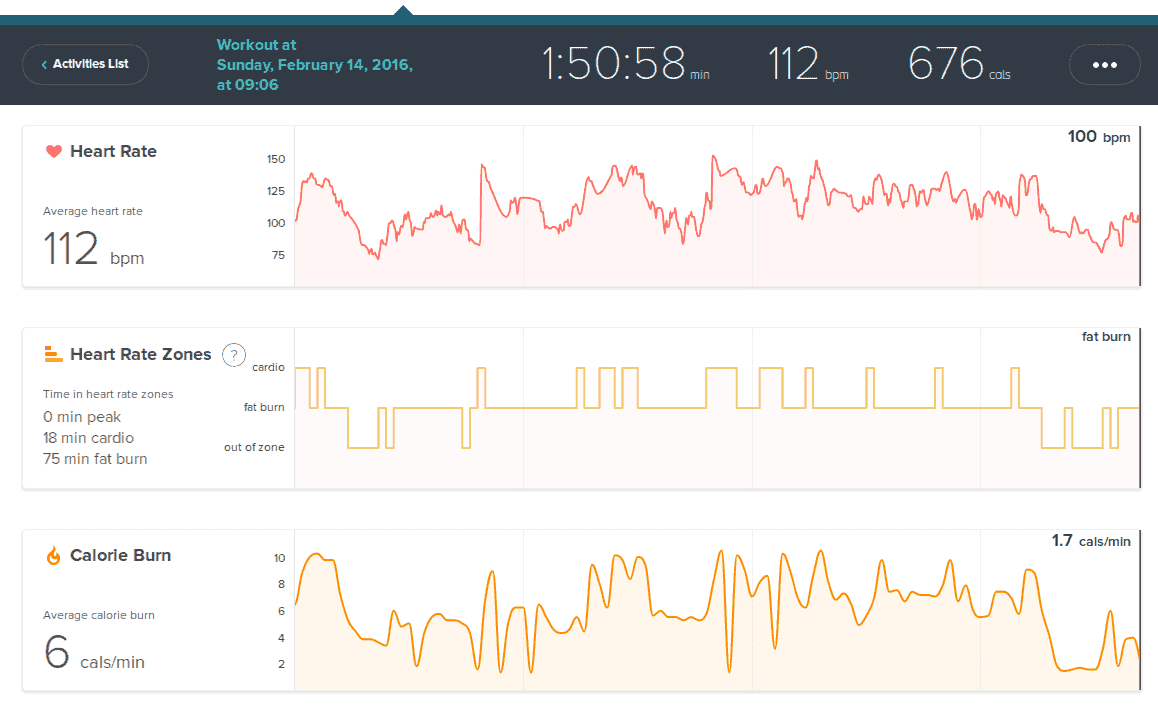Click the average calorie burn 6 cals/min value
Viewport: 1158px width, 706px height.
94,654
